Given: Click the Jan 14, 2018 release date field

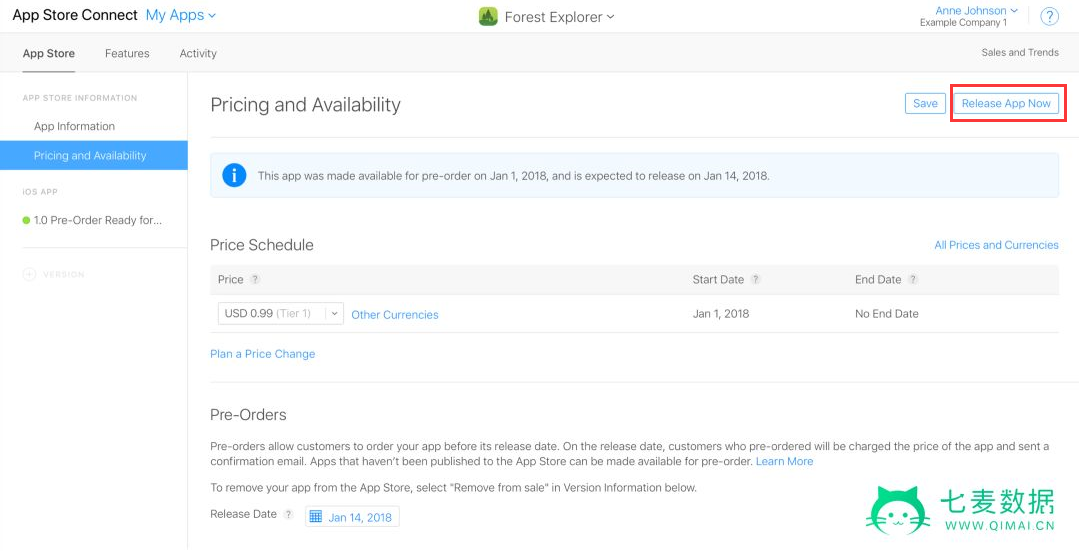Looking at the screenshot, I should coord(352,517).
